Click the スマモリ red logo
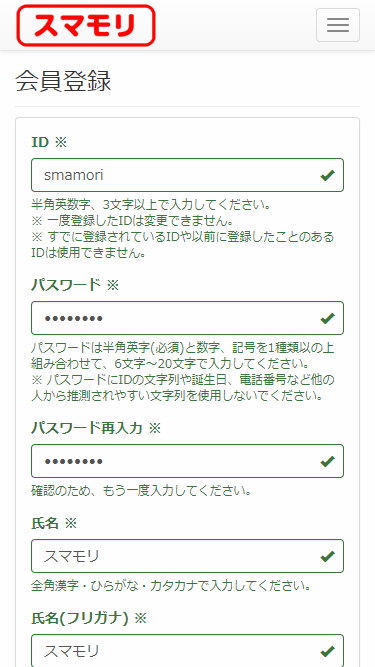The height and width of the screenshot is (667, 375). (x=86, y=26)
